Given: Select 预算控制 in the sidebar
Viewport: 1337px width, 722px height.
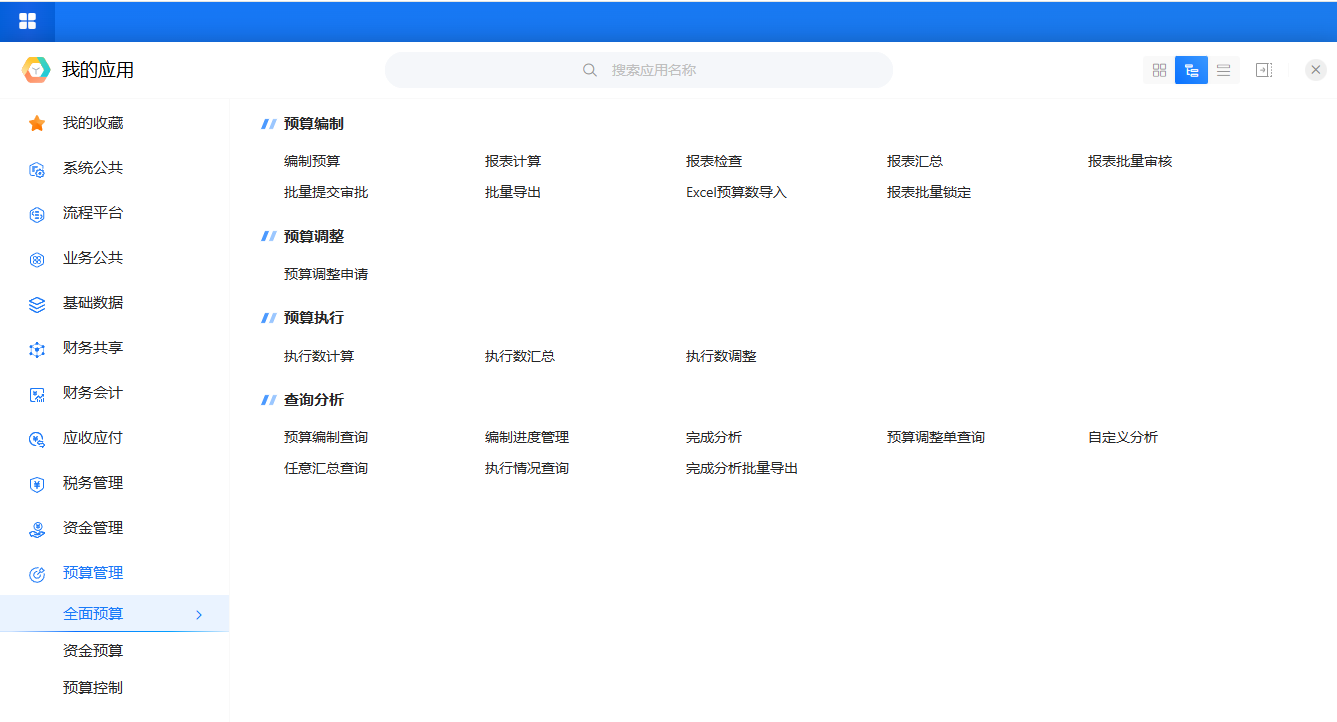Looking at the screenshot, I should [93, 688].
